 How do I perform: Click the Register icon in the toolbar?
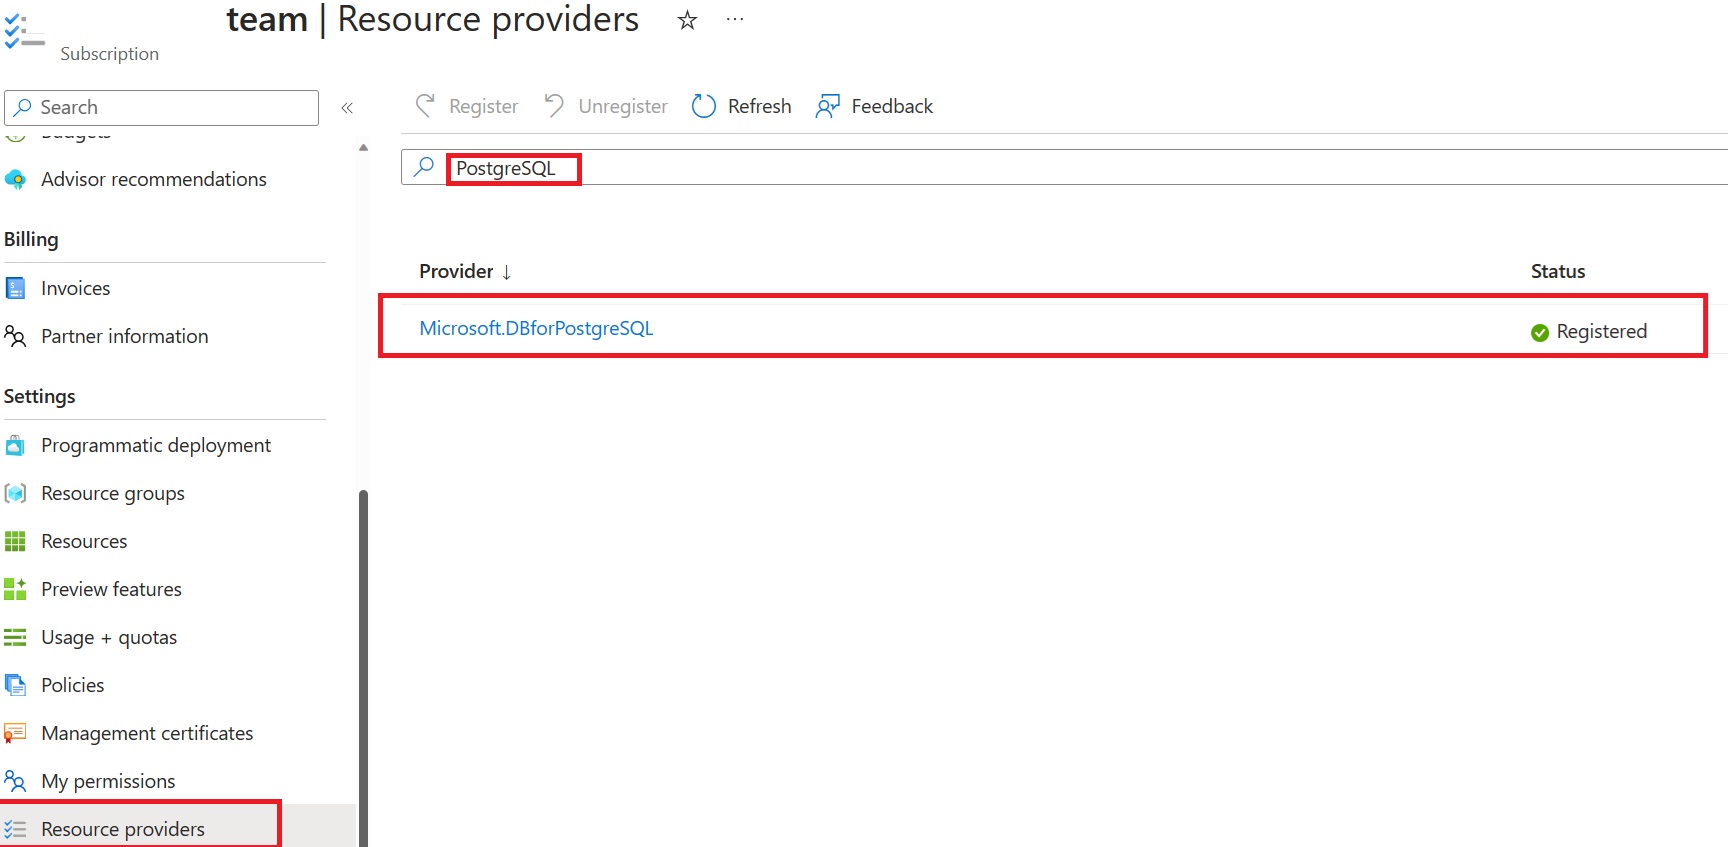425,106
